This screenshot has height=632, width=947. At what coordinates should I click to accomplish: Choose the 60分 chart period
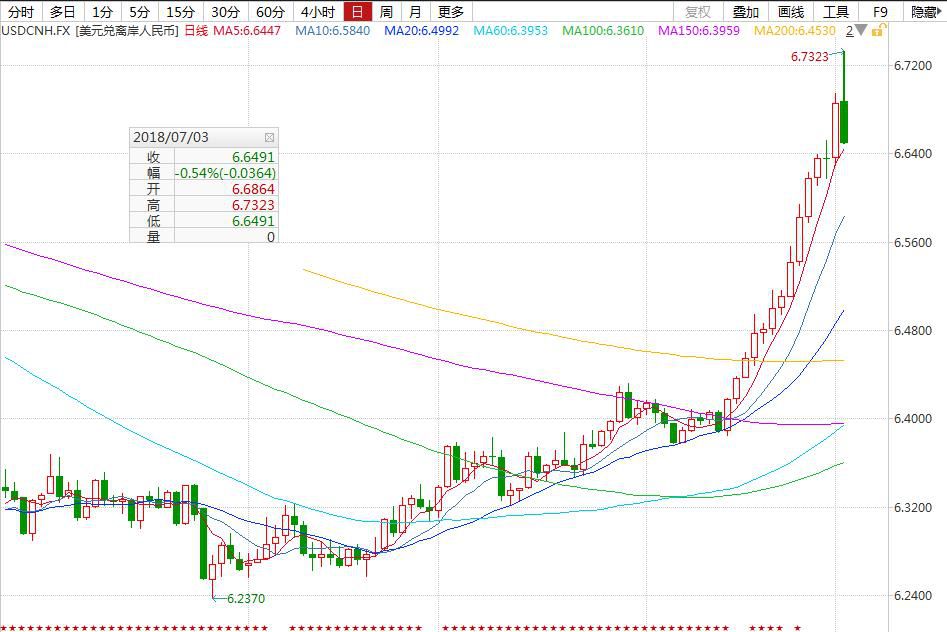[270, 12]
